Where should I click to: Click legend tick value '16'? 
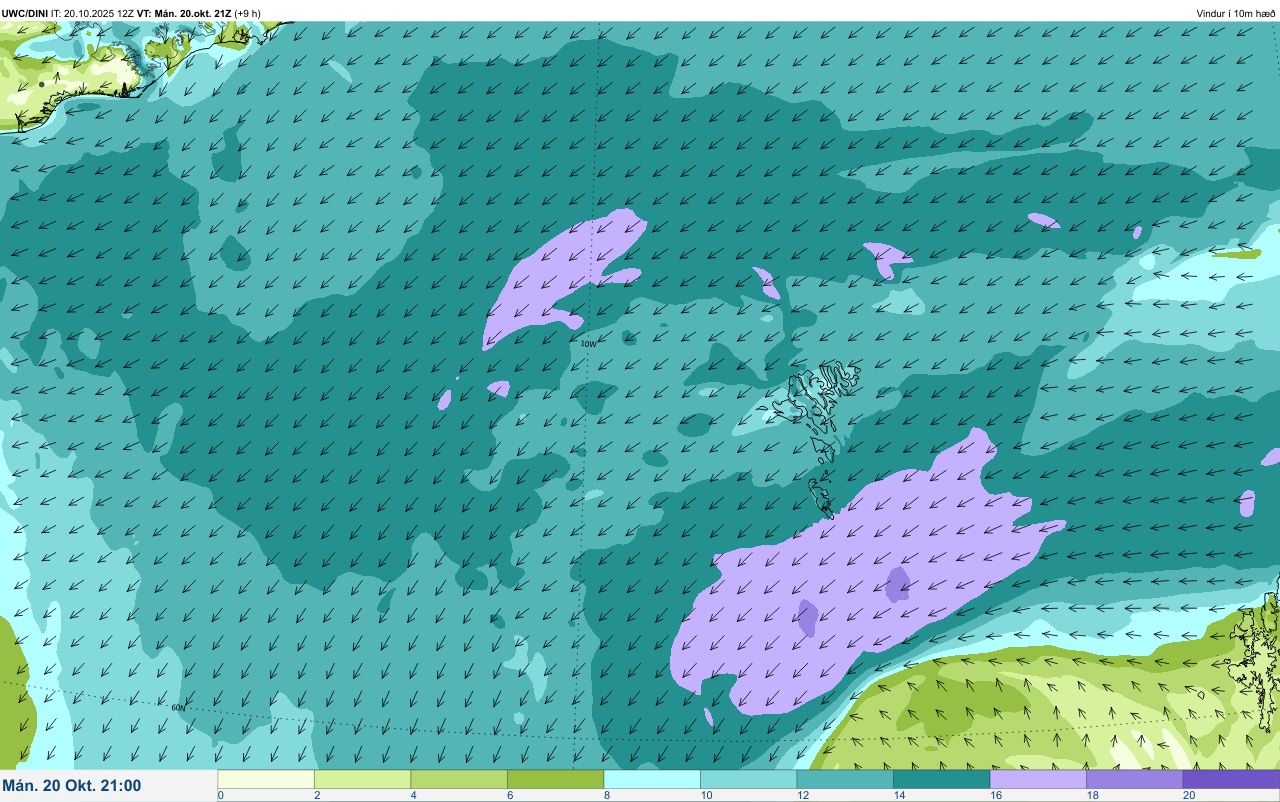995,795
